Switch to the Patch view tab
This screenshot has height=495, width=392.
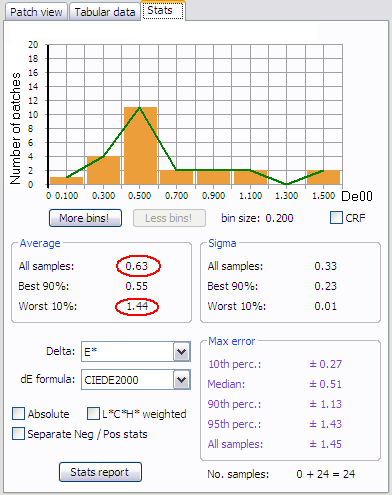(36, 12)
